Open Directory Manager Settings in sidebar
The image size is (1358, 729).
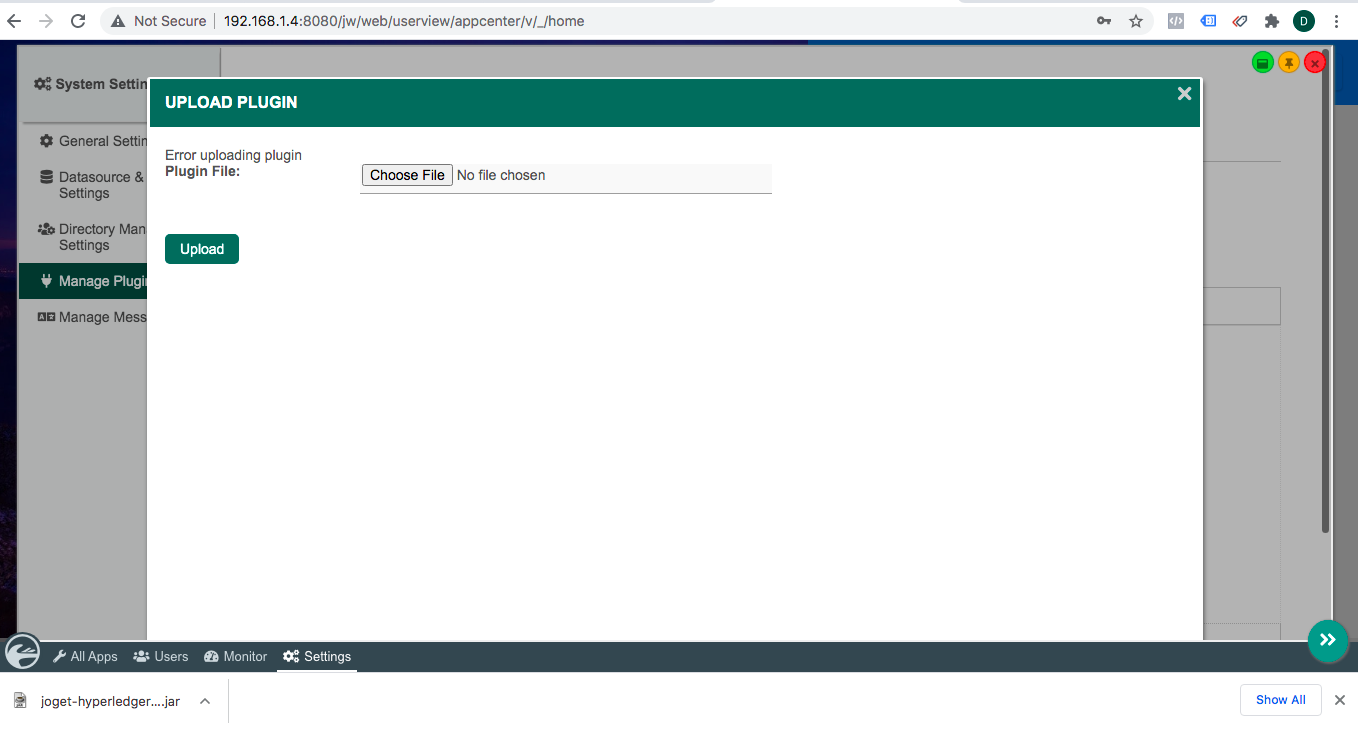(x=84, y=237)
